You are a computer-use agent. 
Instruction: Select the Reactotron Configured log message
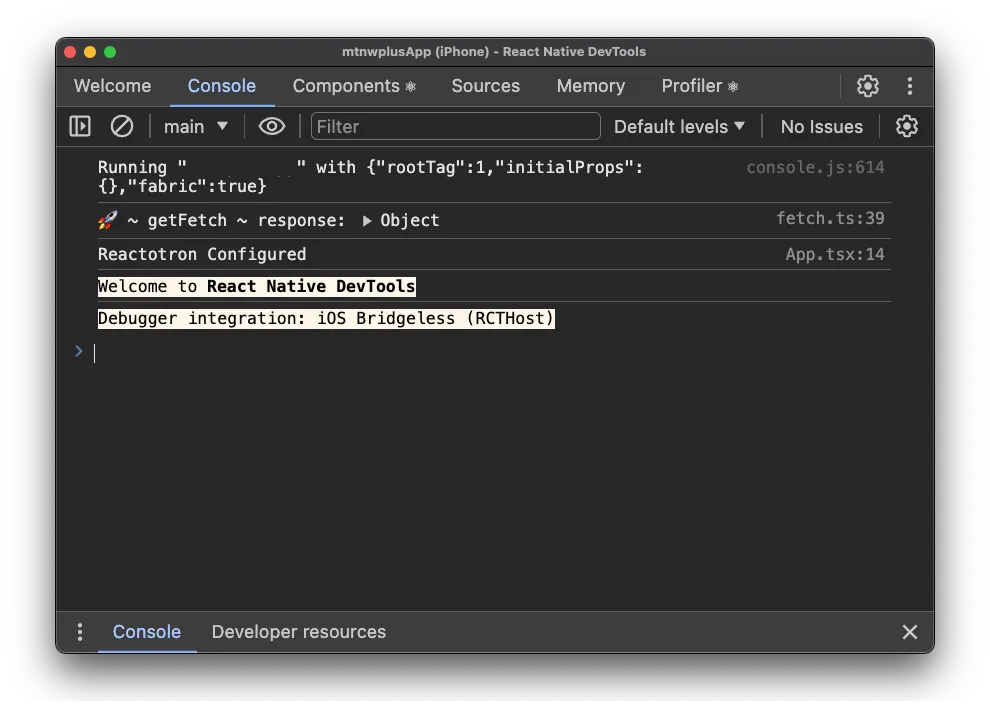pyautogui.click(x=202, y=255)
